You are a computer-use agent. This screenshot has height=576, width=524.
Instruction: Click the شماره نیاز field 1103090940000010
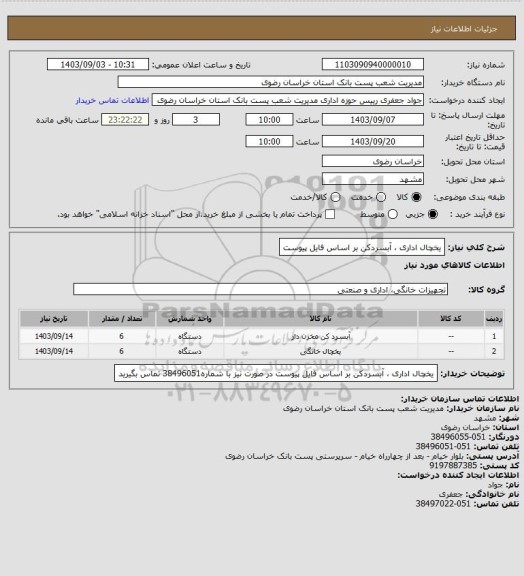[373, 64]
